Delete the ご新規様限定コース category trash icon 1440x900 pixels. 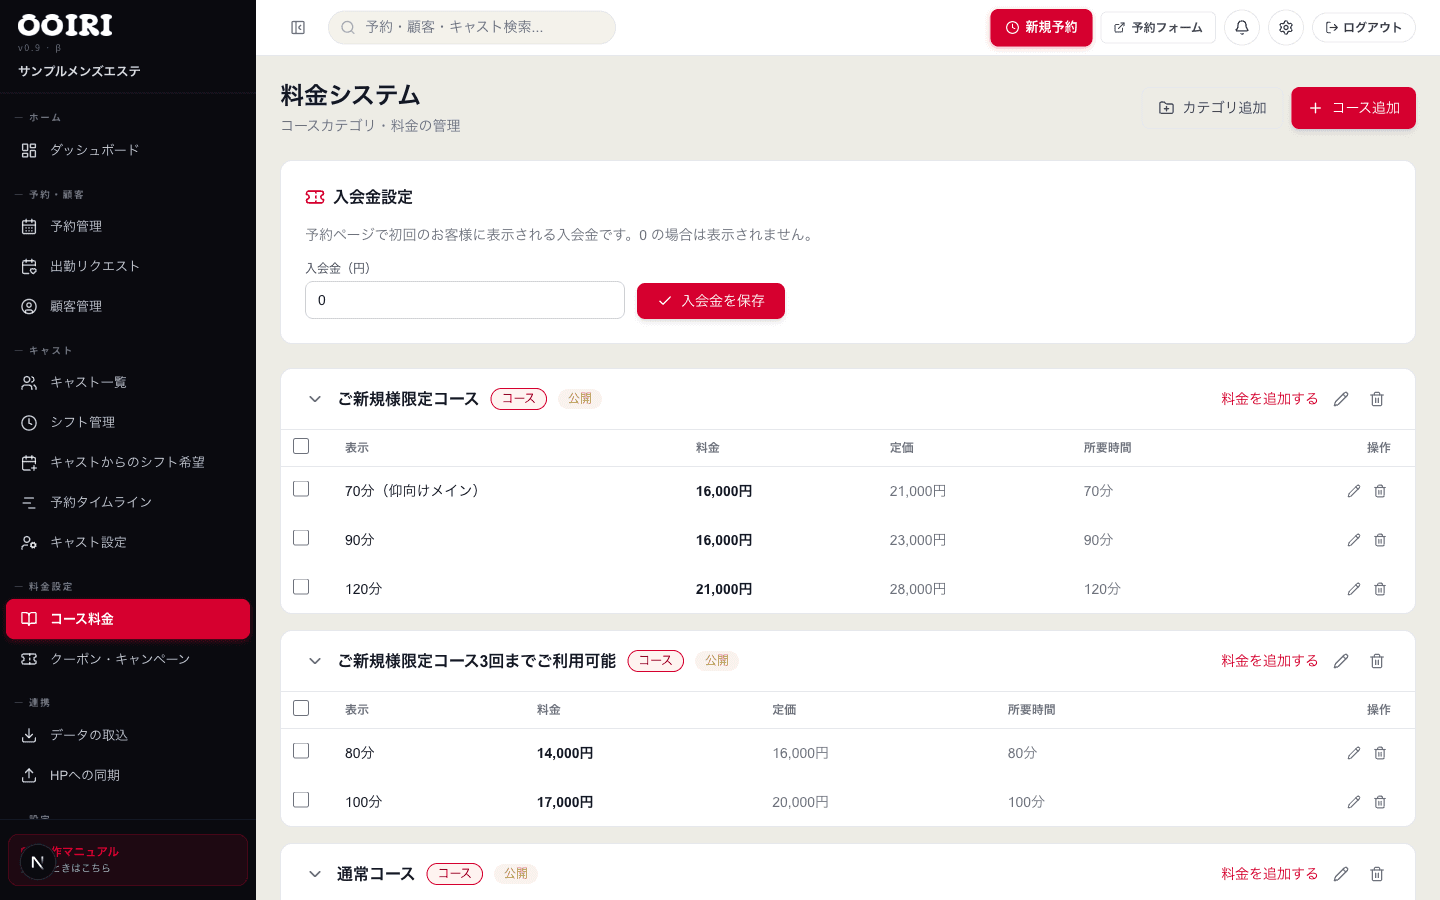pyautogui.click(x=1377, y=399)
